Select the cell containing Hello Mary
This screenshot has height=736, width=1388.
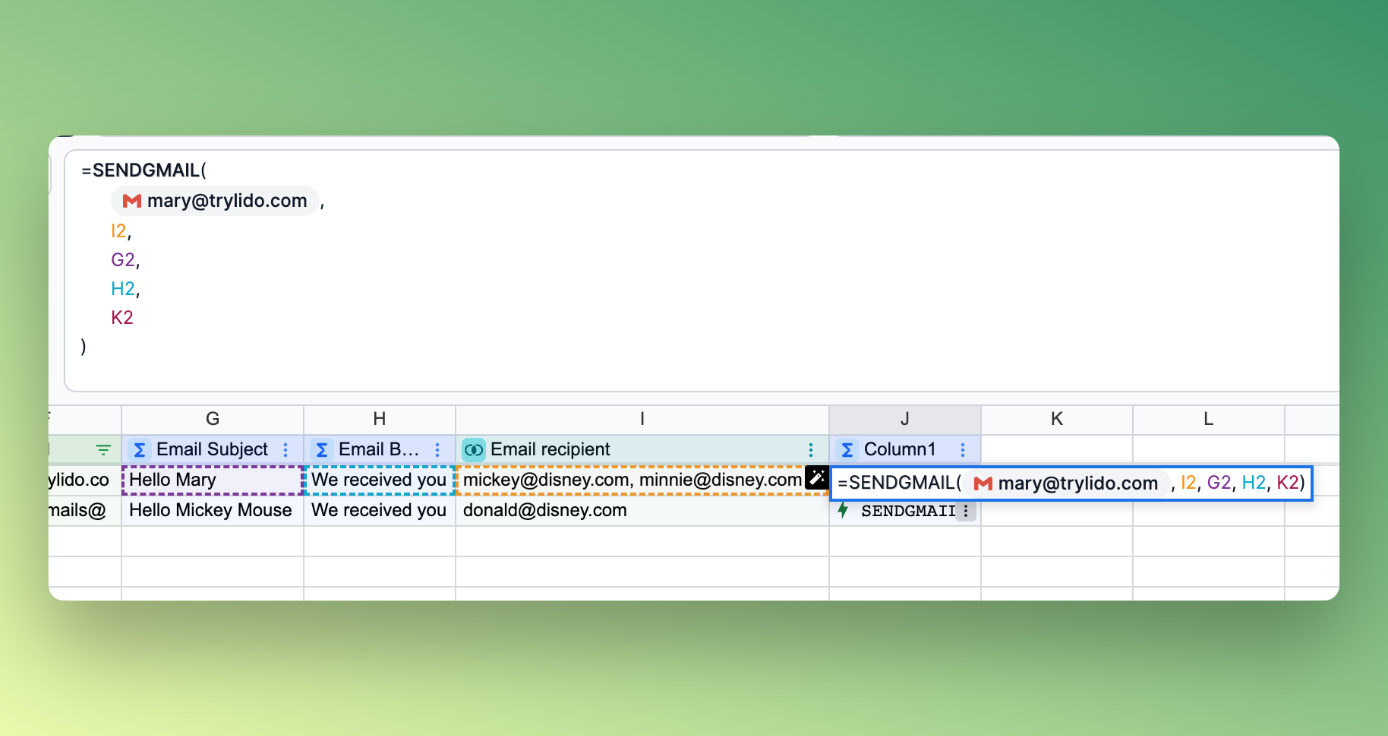212,480
